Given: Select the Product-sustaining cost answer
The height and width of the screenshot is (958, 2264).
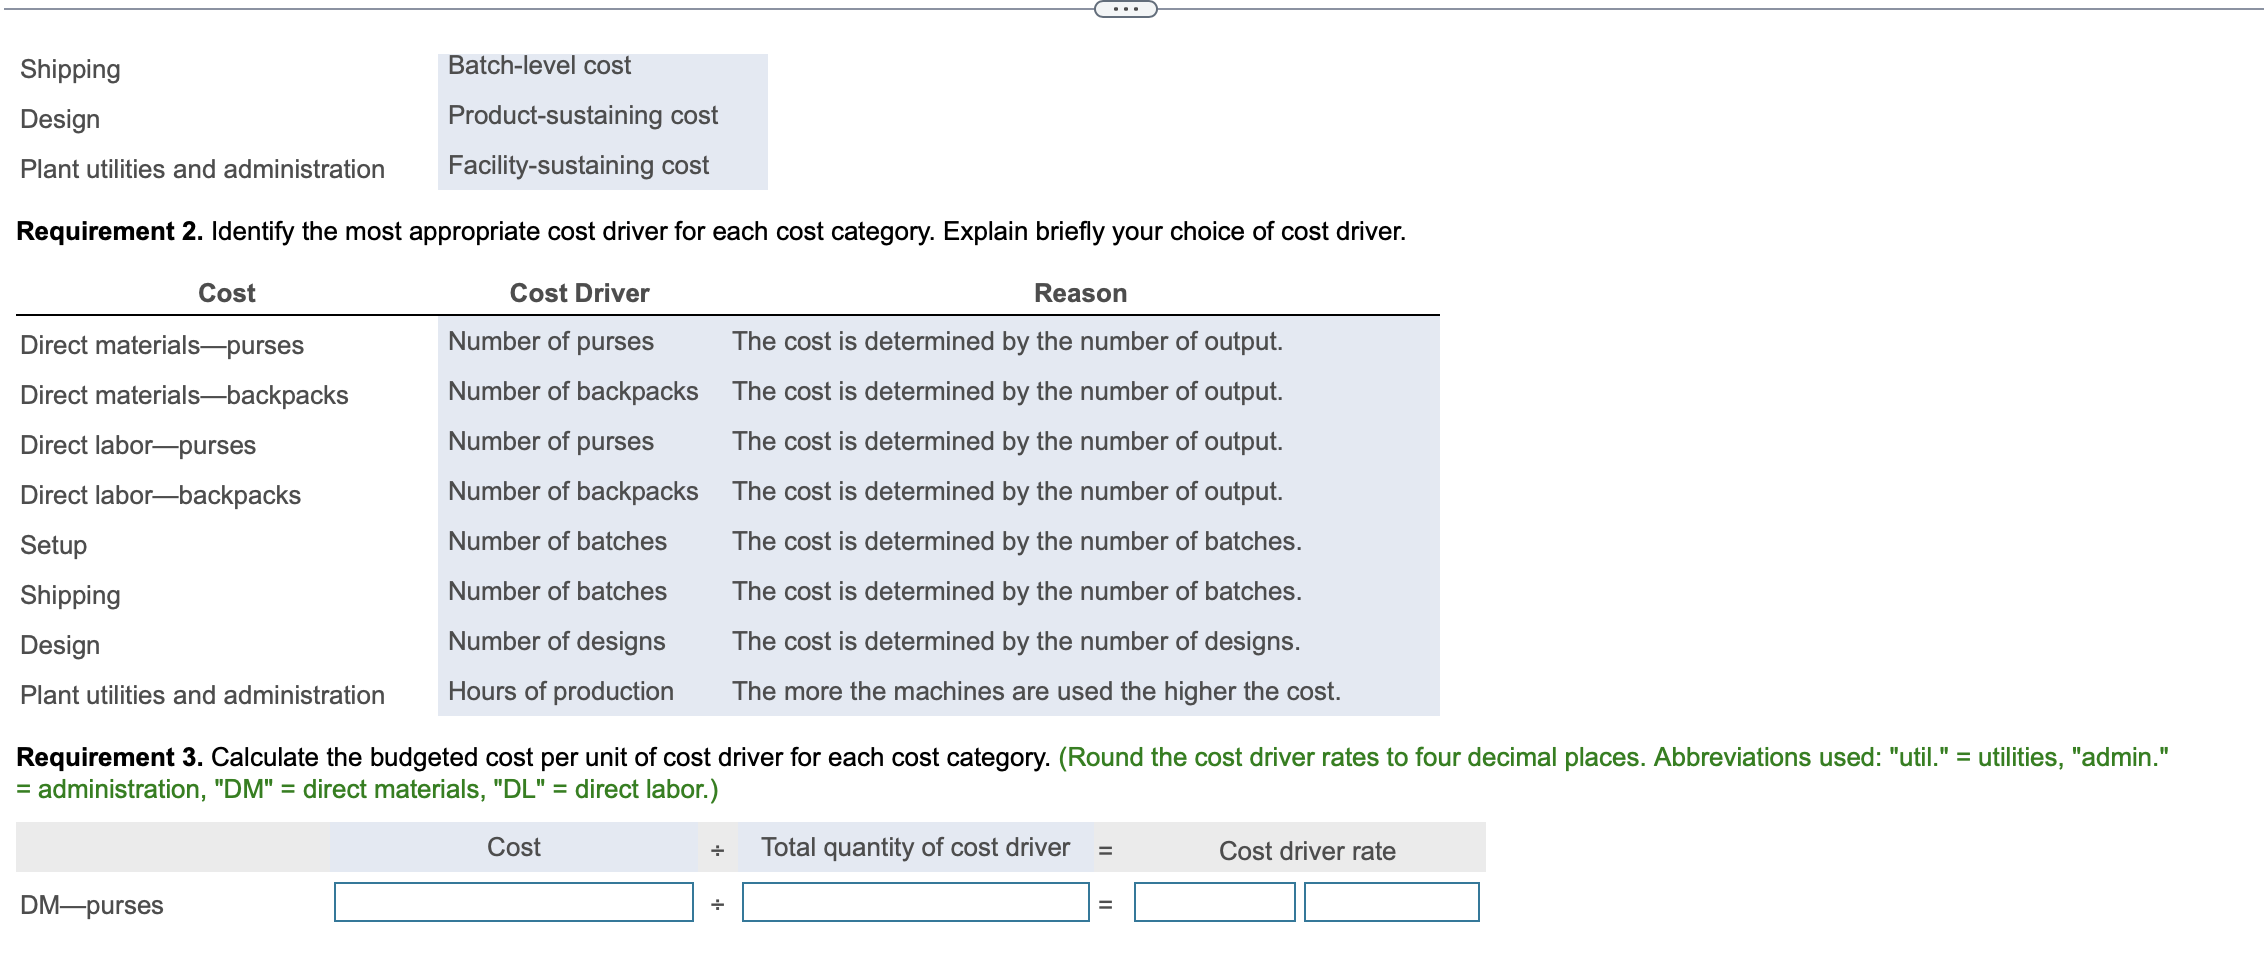Looking at the screenshot, I should pos(583,116).
